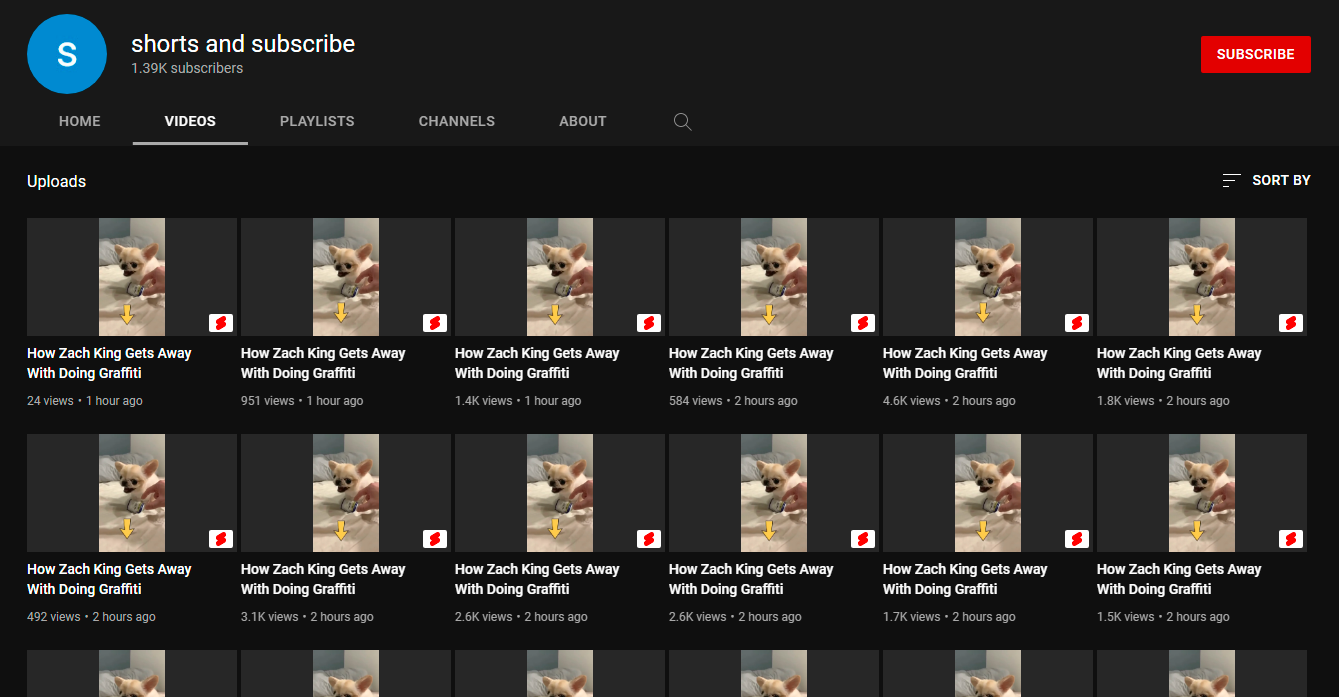This screenshot has width=1339, height=697.
Task: Click the 1.39K subscribers text
Action: [187, 69]
